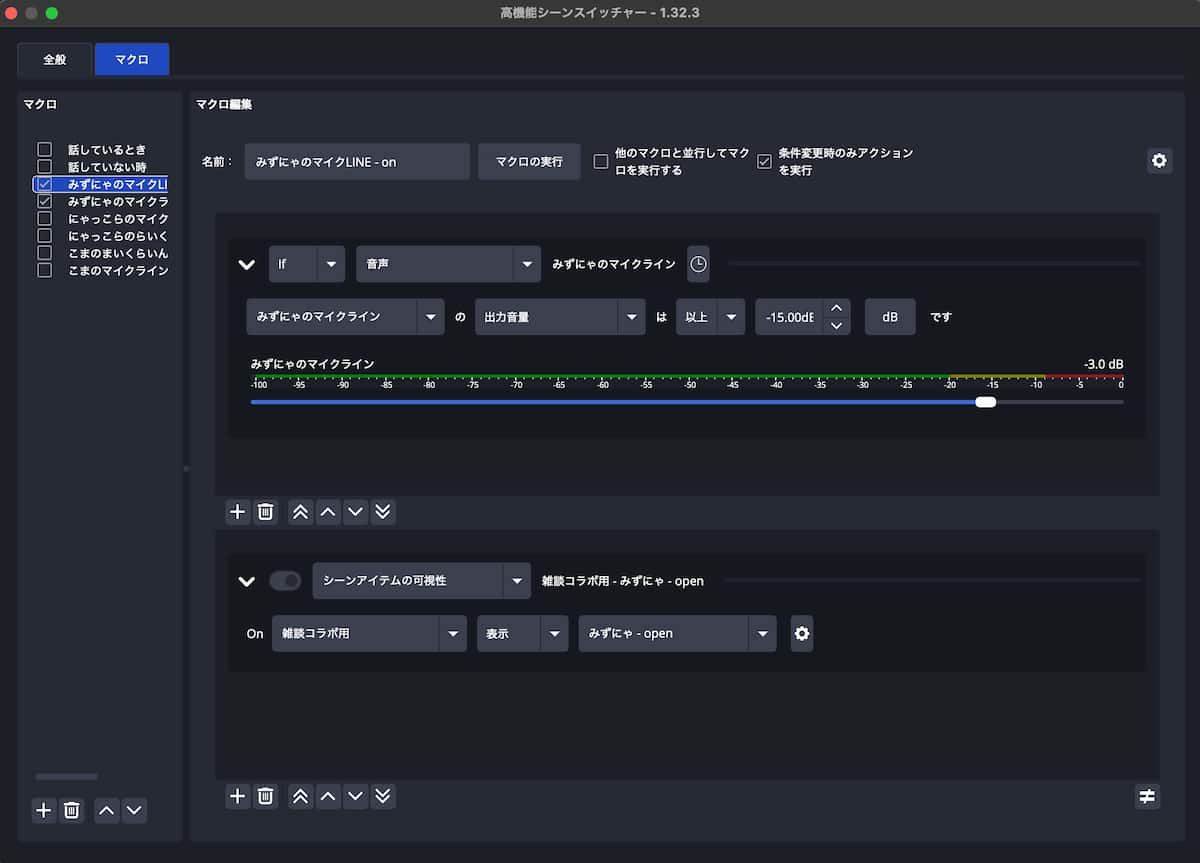1200x863 pixels.
Task: Select the マクロ tab
Action: coord(131,59)
